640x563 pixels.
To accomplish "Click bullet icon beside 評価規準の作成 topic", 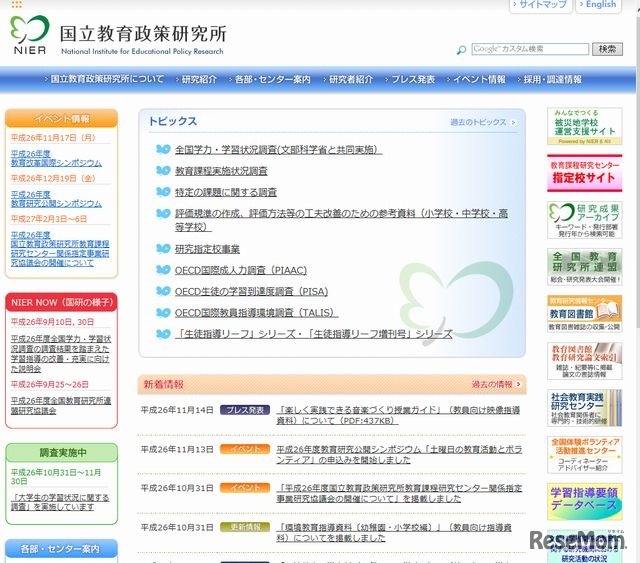I will (x=163, y=213).
